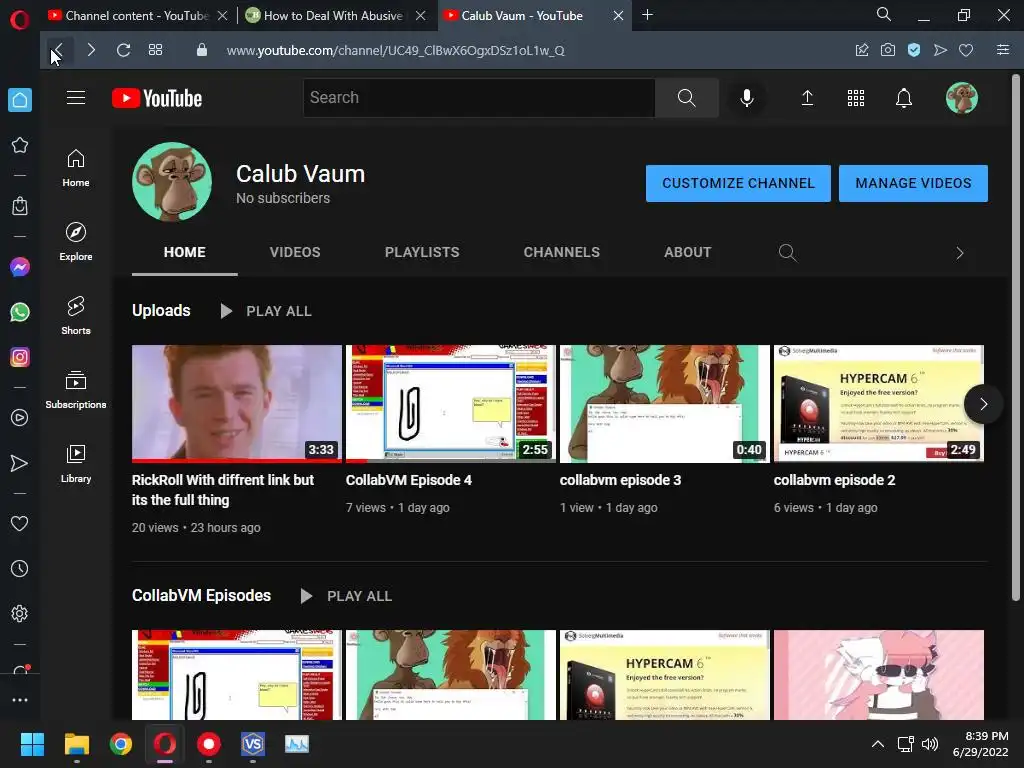Switch to How to Deal With Abusive tab
Screen dimensions: 1024x768
click(333, 16)
